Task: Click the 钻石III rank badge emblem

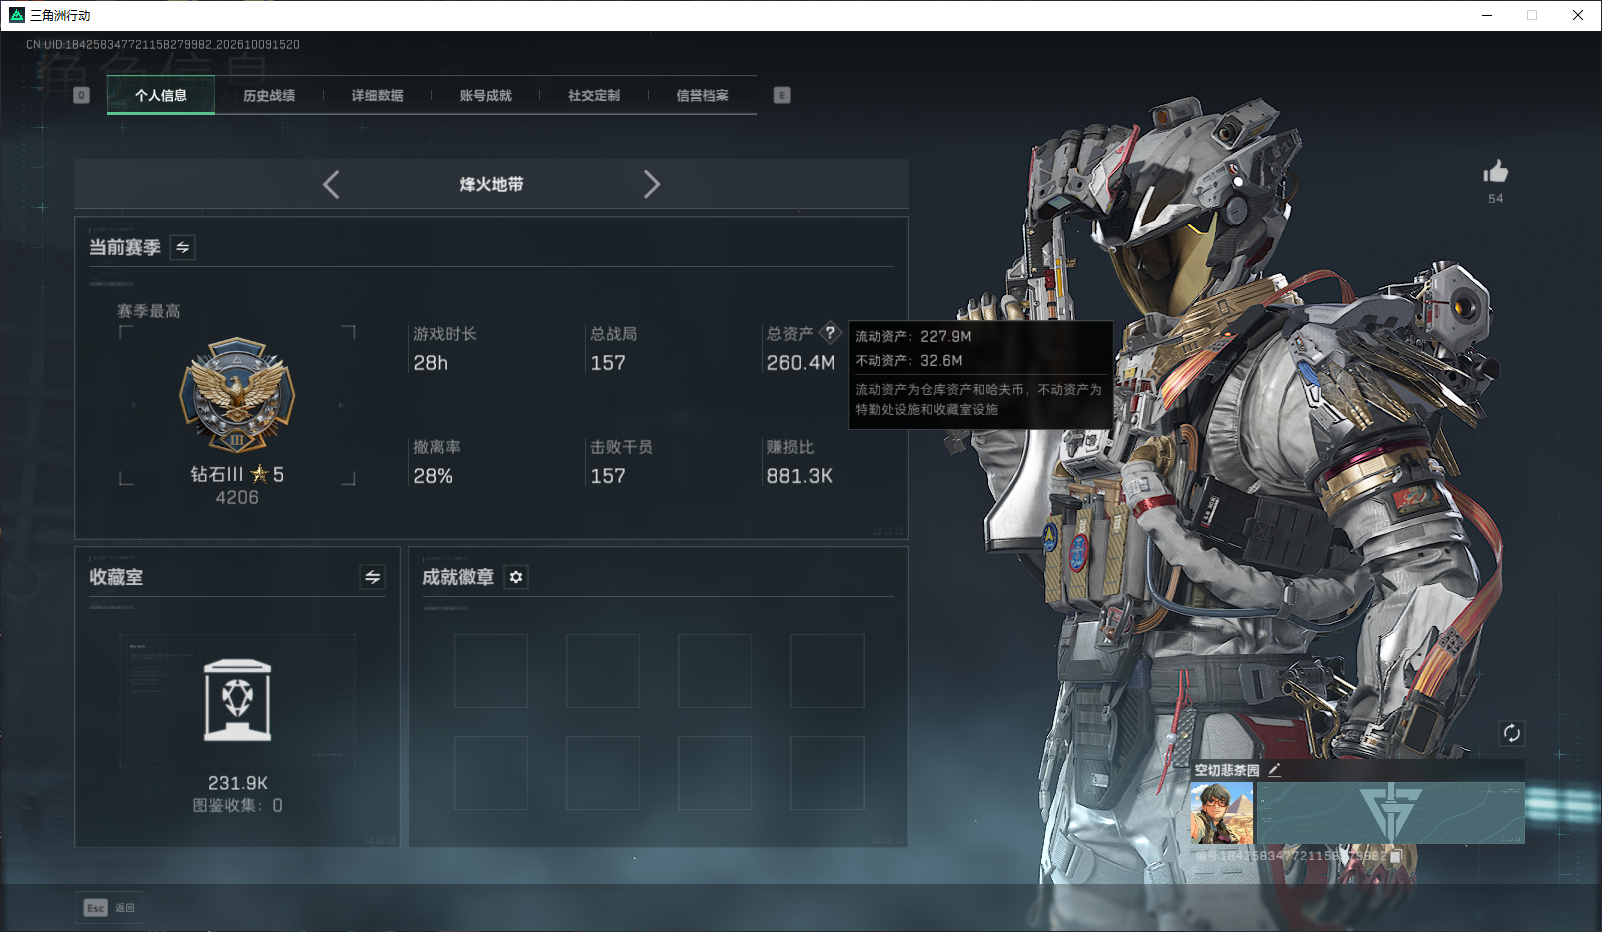Action: 237,395
